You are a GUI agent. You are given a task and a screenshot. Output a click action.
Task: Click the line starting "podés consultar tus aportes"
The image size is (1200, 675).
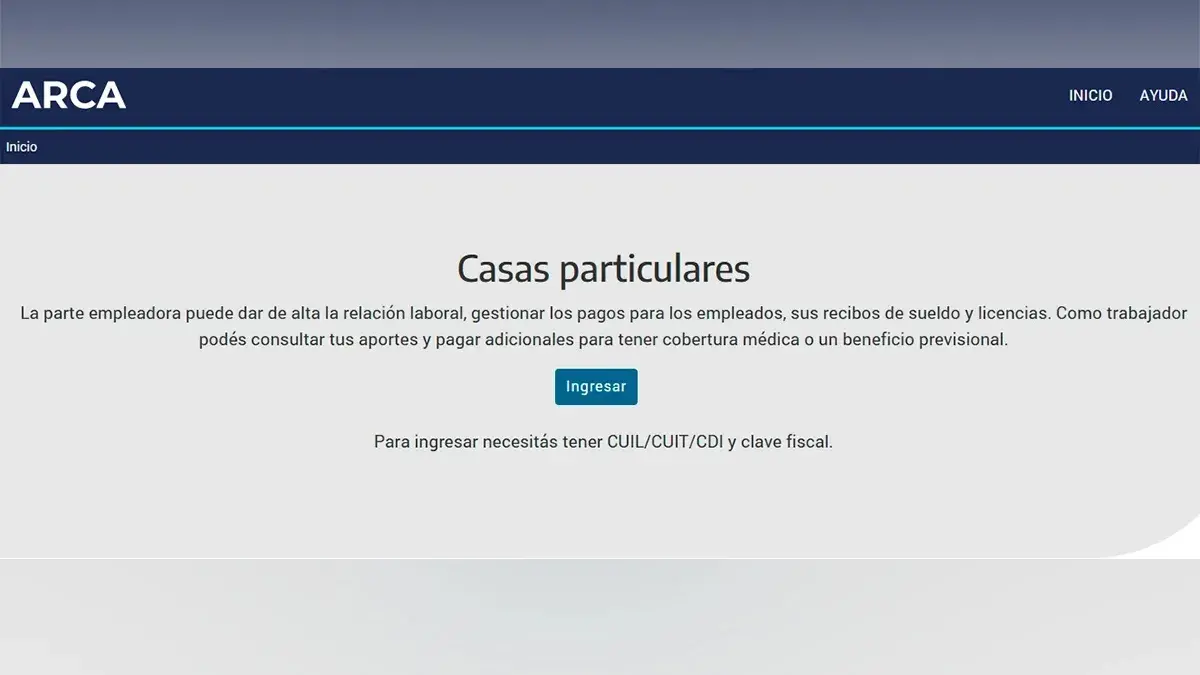click(603, 340)
